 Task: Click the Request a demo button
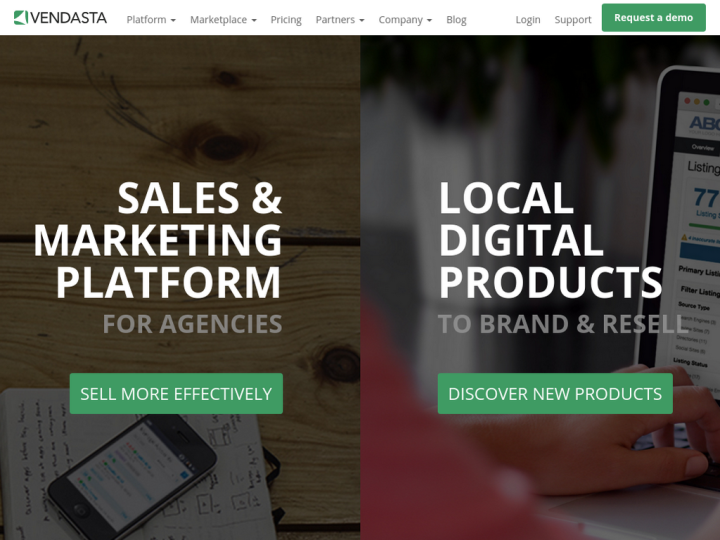point(653,17)
